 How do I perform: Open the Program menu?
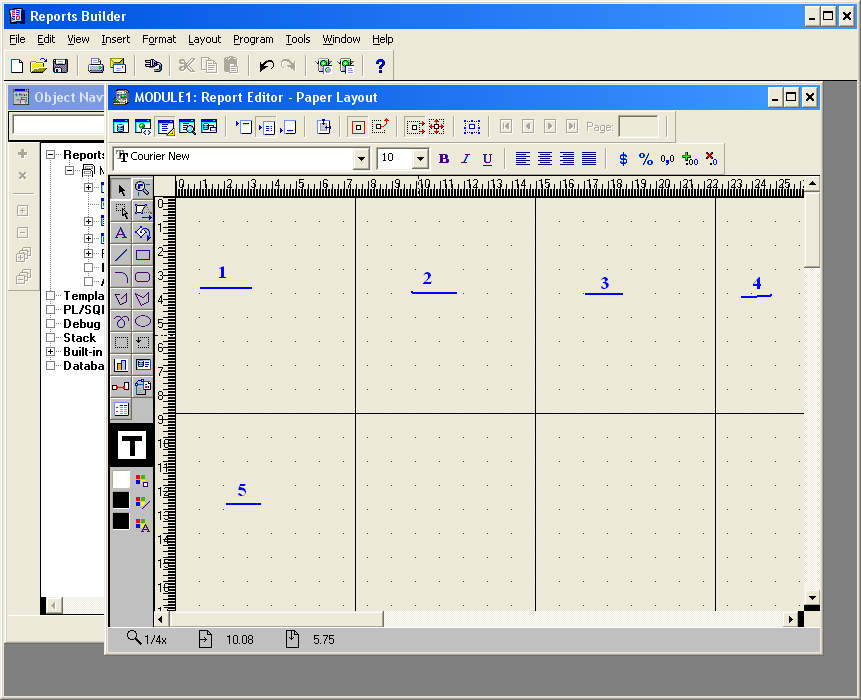point(253,39)
